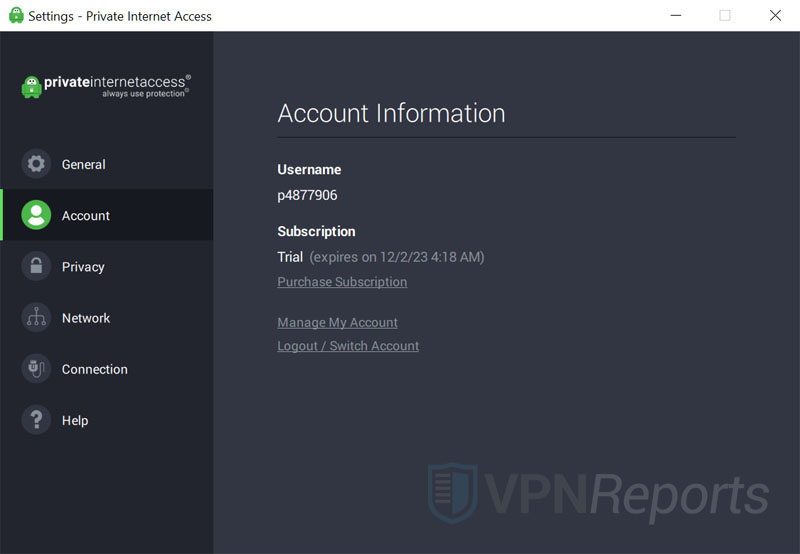
Task: Close the Settings window
Action: click(775, 16)
